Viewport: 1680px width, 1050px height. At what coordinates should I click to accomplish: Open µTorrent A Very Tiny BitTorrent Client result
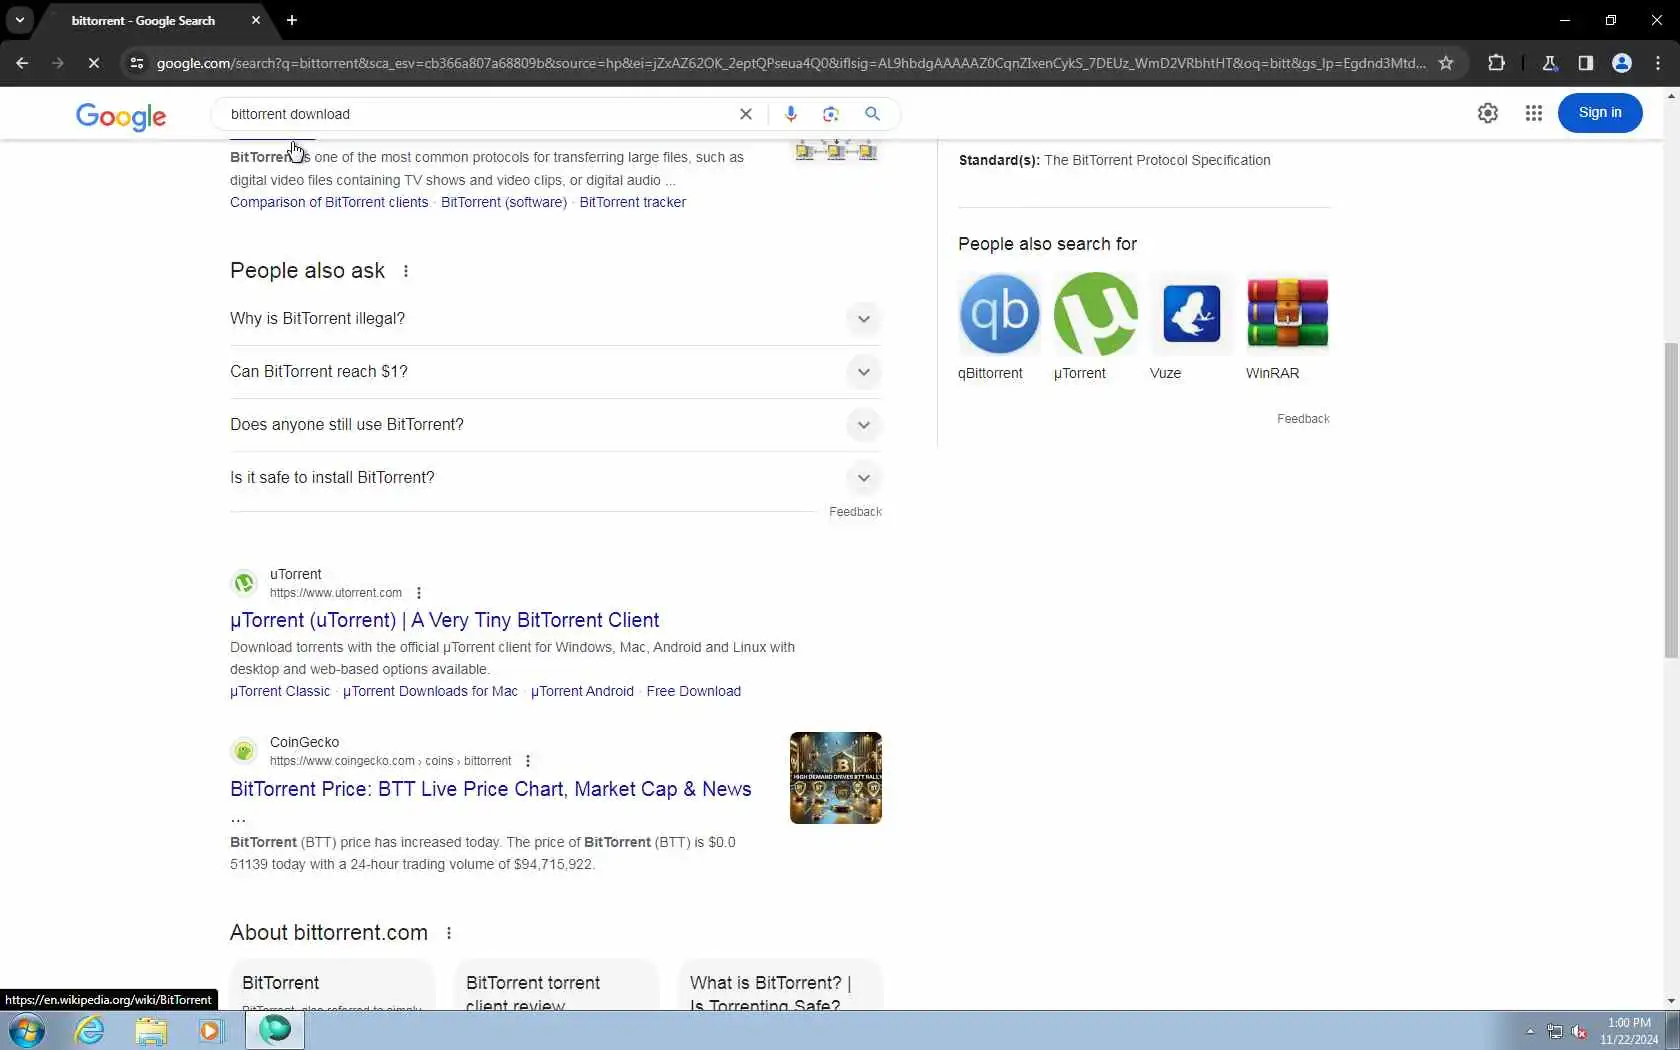click(x=445, y=620)
